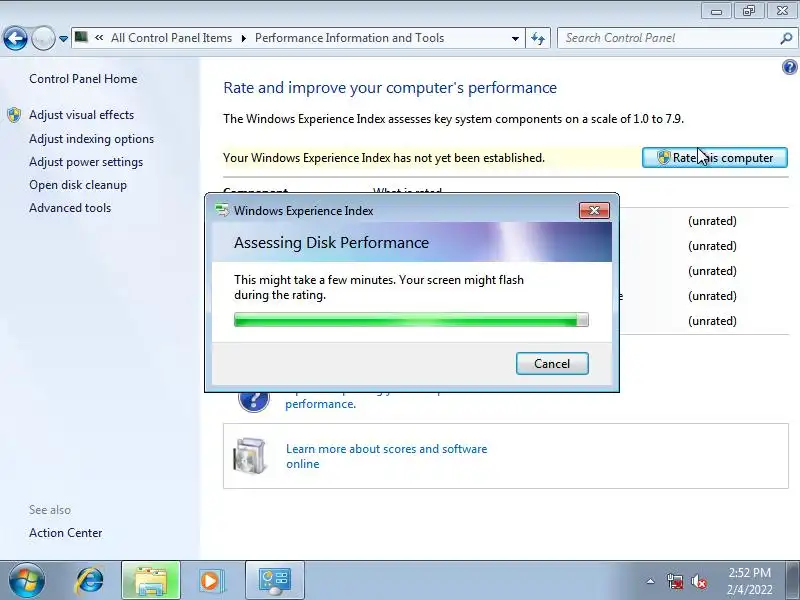
Task: Open the double-chevron breadcrumb overflow
Action: [99, 38]
